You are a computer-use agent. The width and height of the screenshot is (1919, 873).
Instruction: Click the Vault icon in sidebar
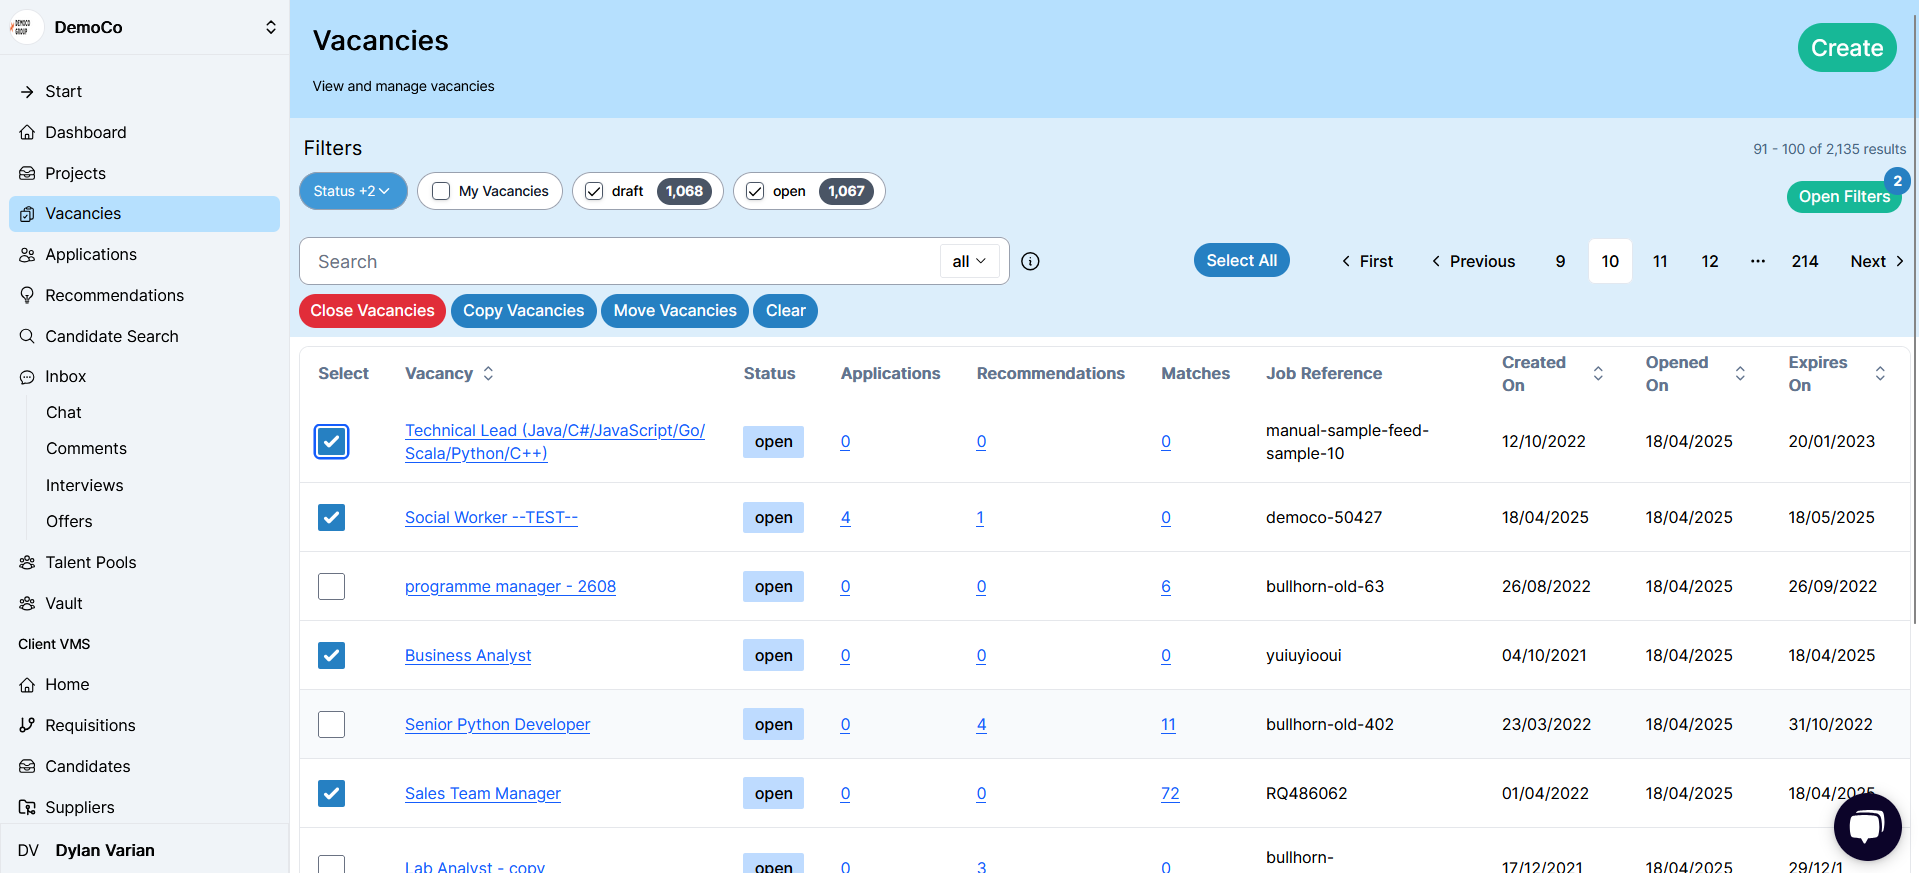click(27, 603)
